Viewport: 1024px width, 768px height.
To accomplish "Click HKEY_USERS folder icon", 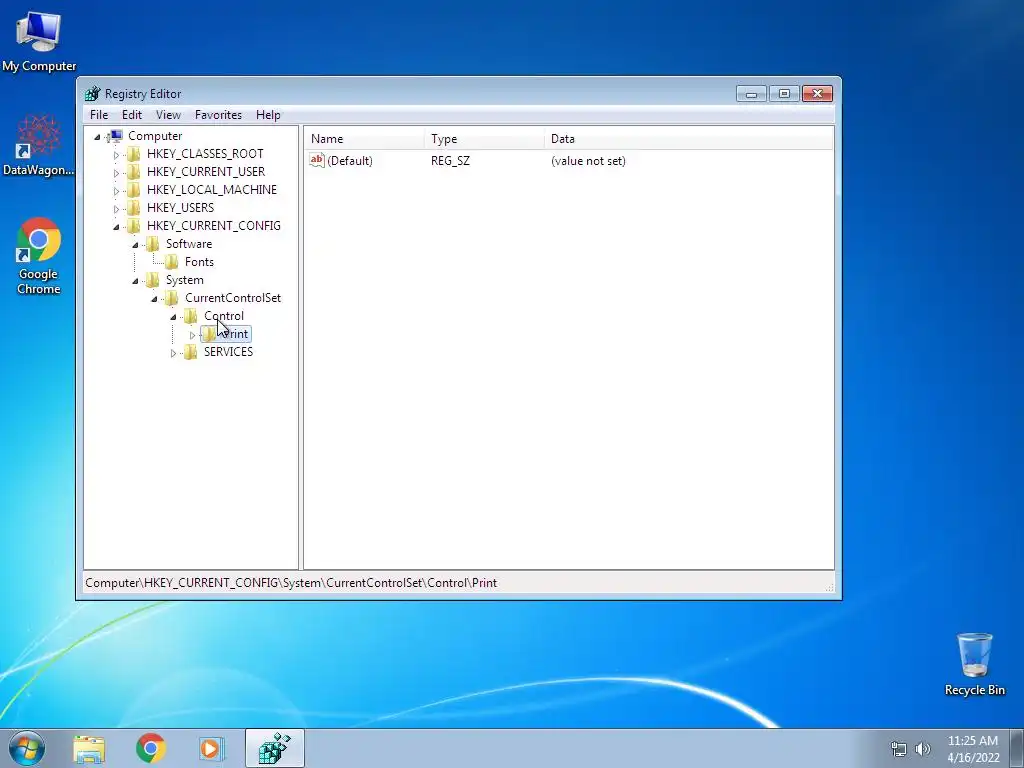I will point(134,208).
